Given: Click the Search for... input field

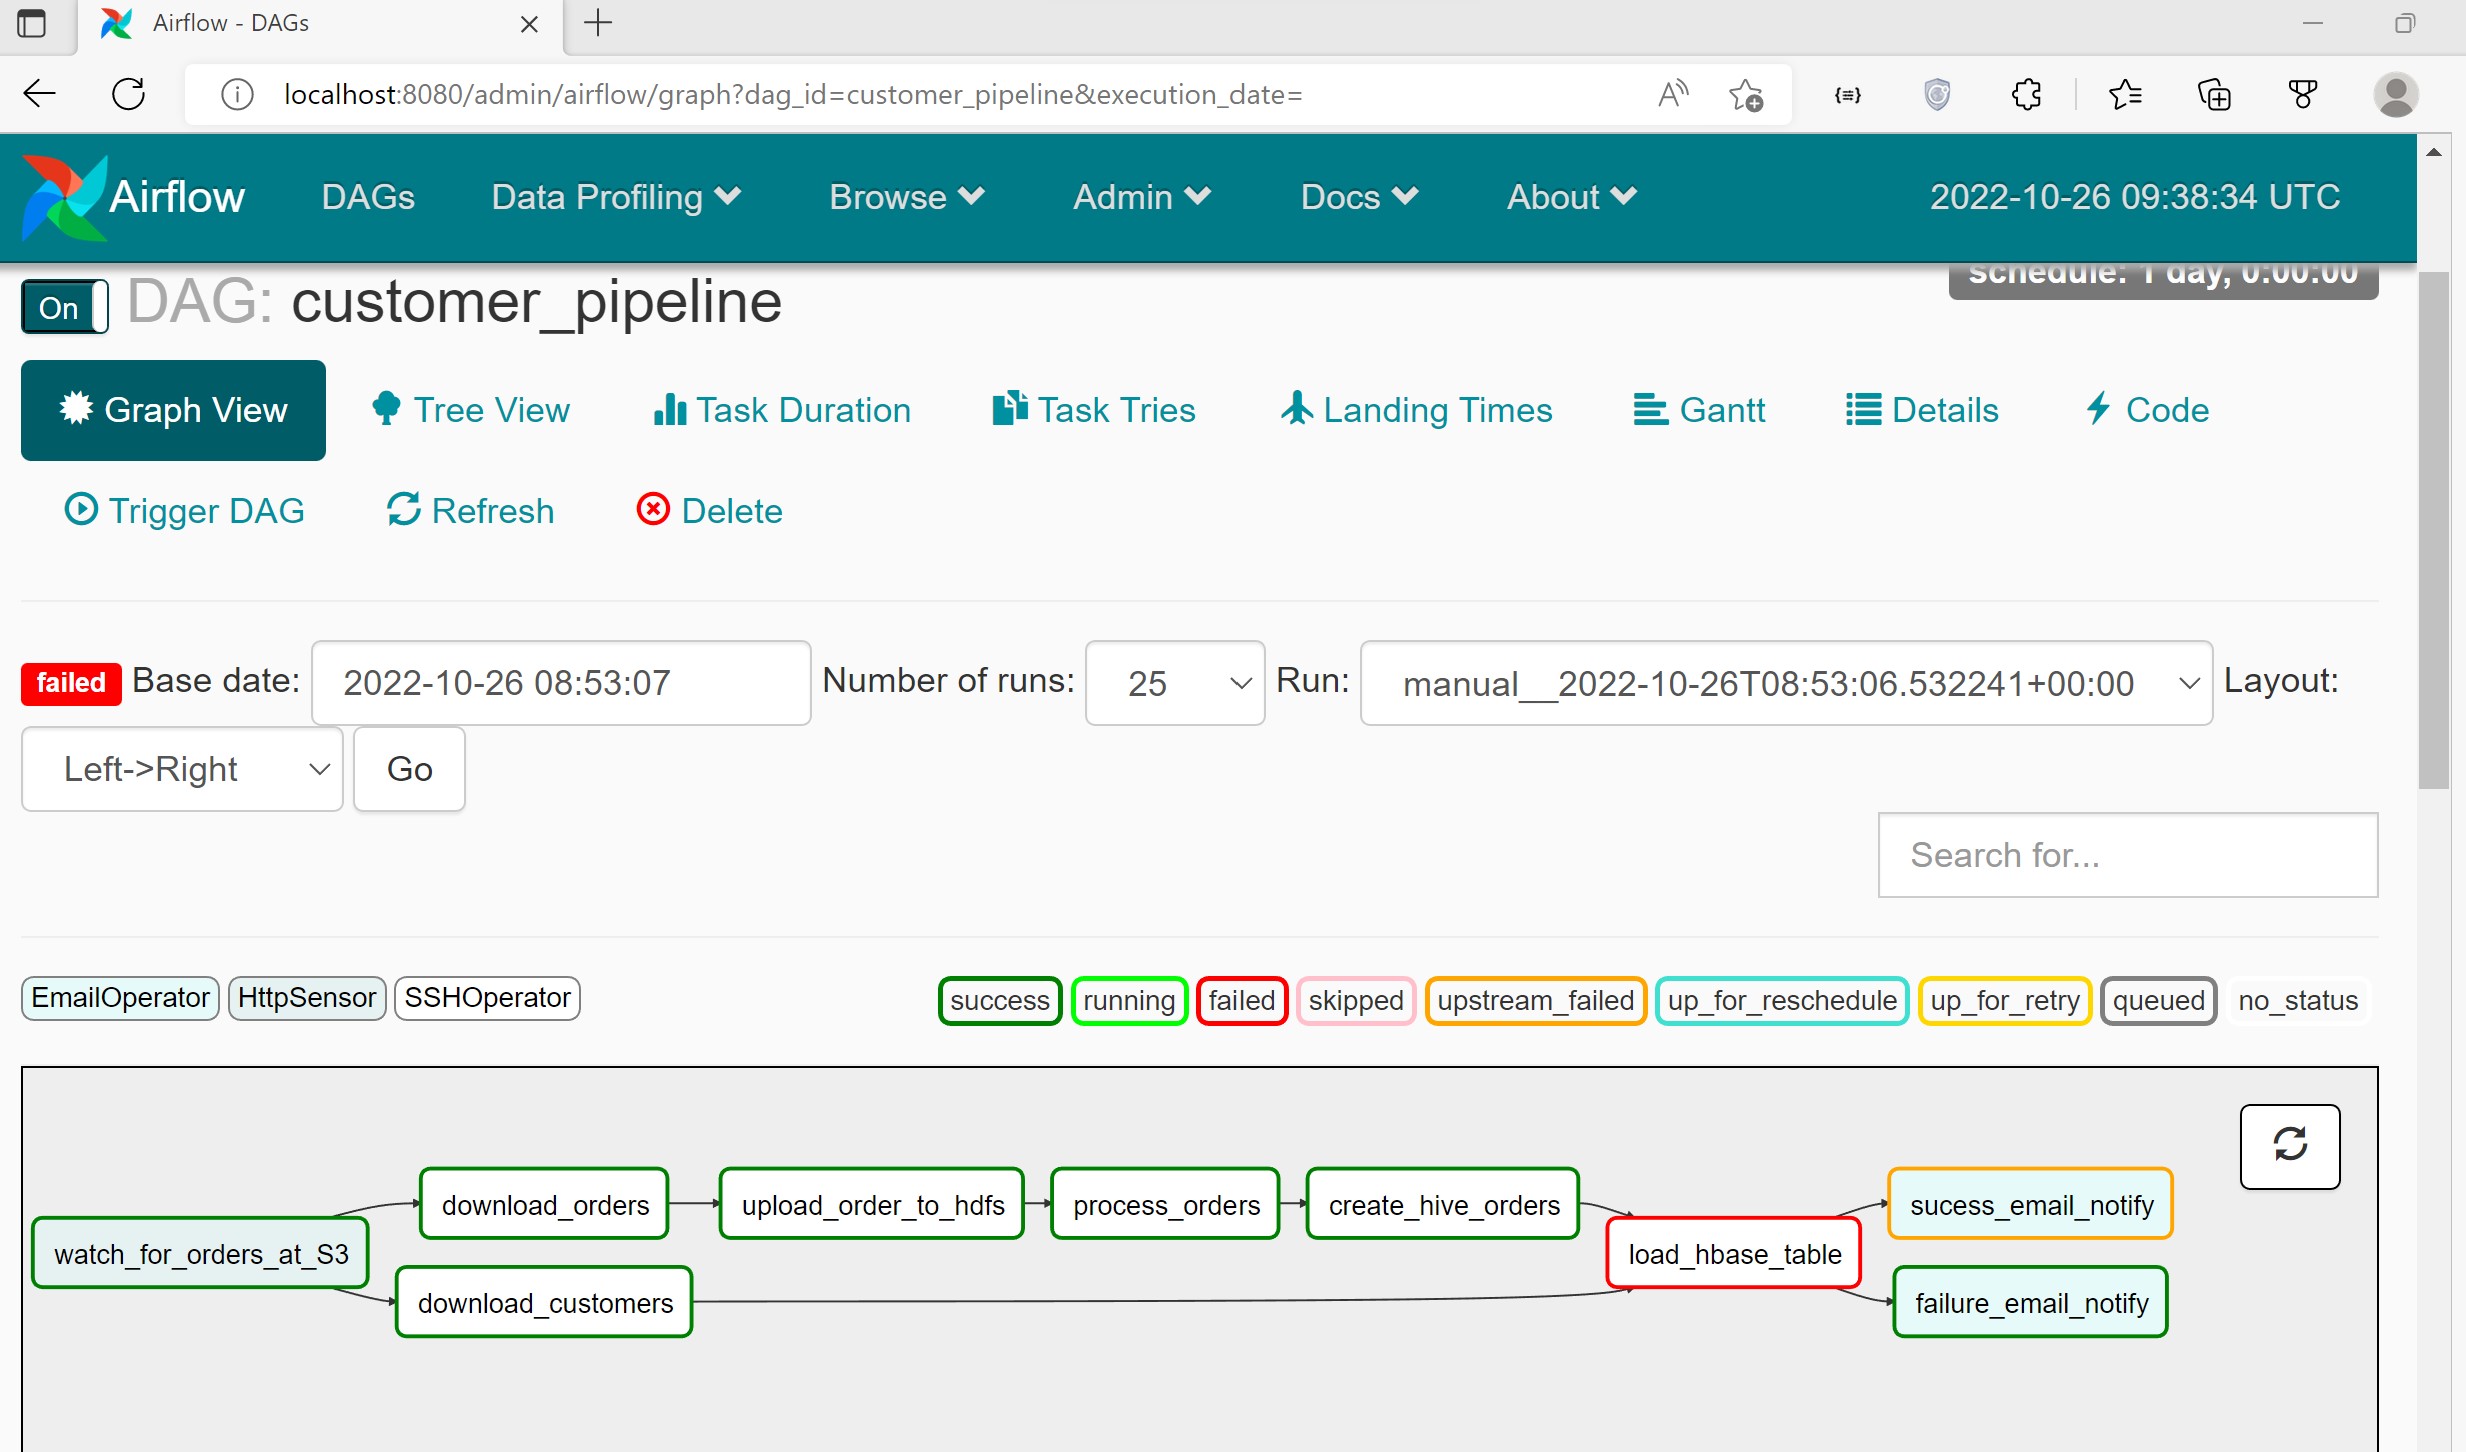Looking at the screenshot, I should pos(2126,855).
